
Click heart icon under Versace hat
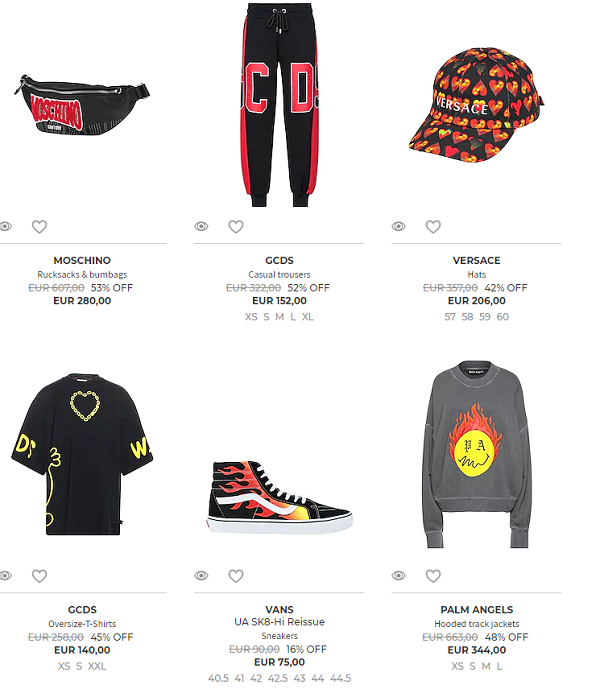(x=433, y=227)
